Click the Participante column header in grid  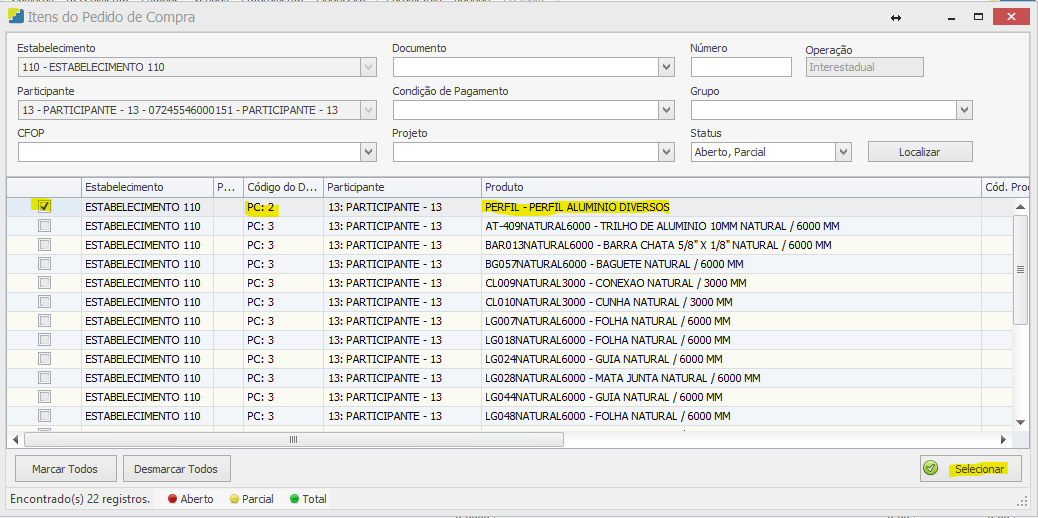pyautogui.click(x=401, y=187)
